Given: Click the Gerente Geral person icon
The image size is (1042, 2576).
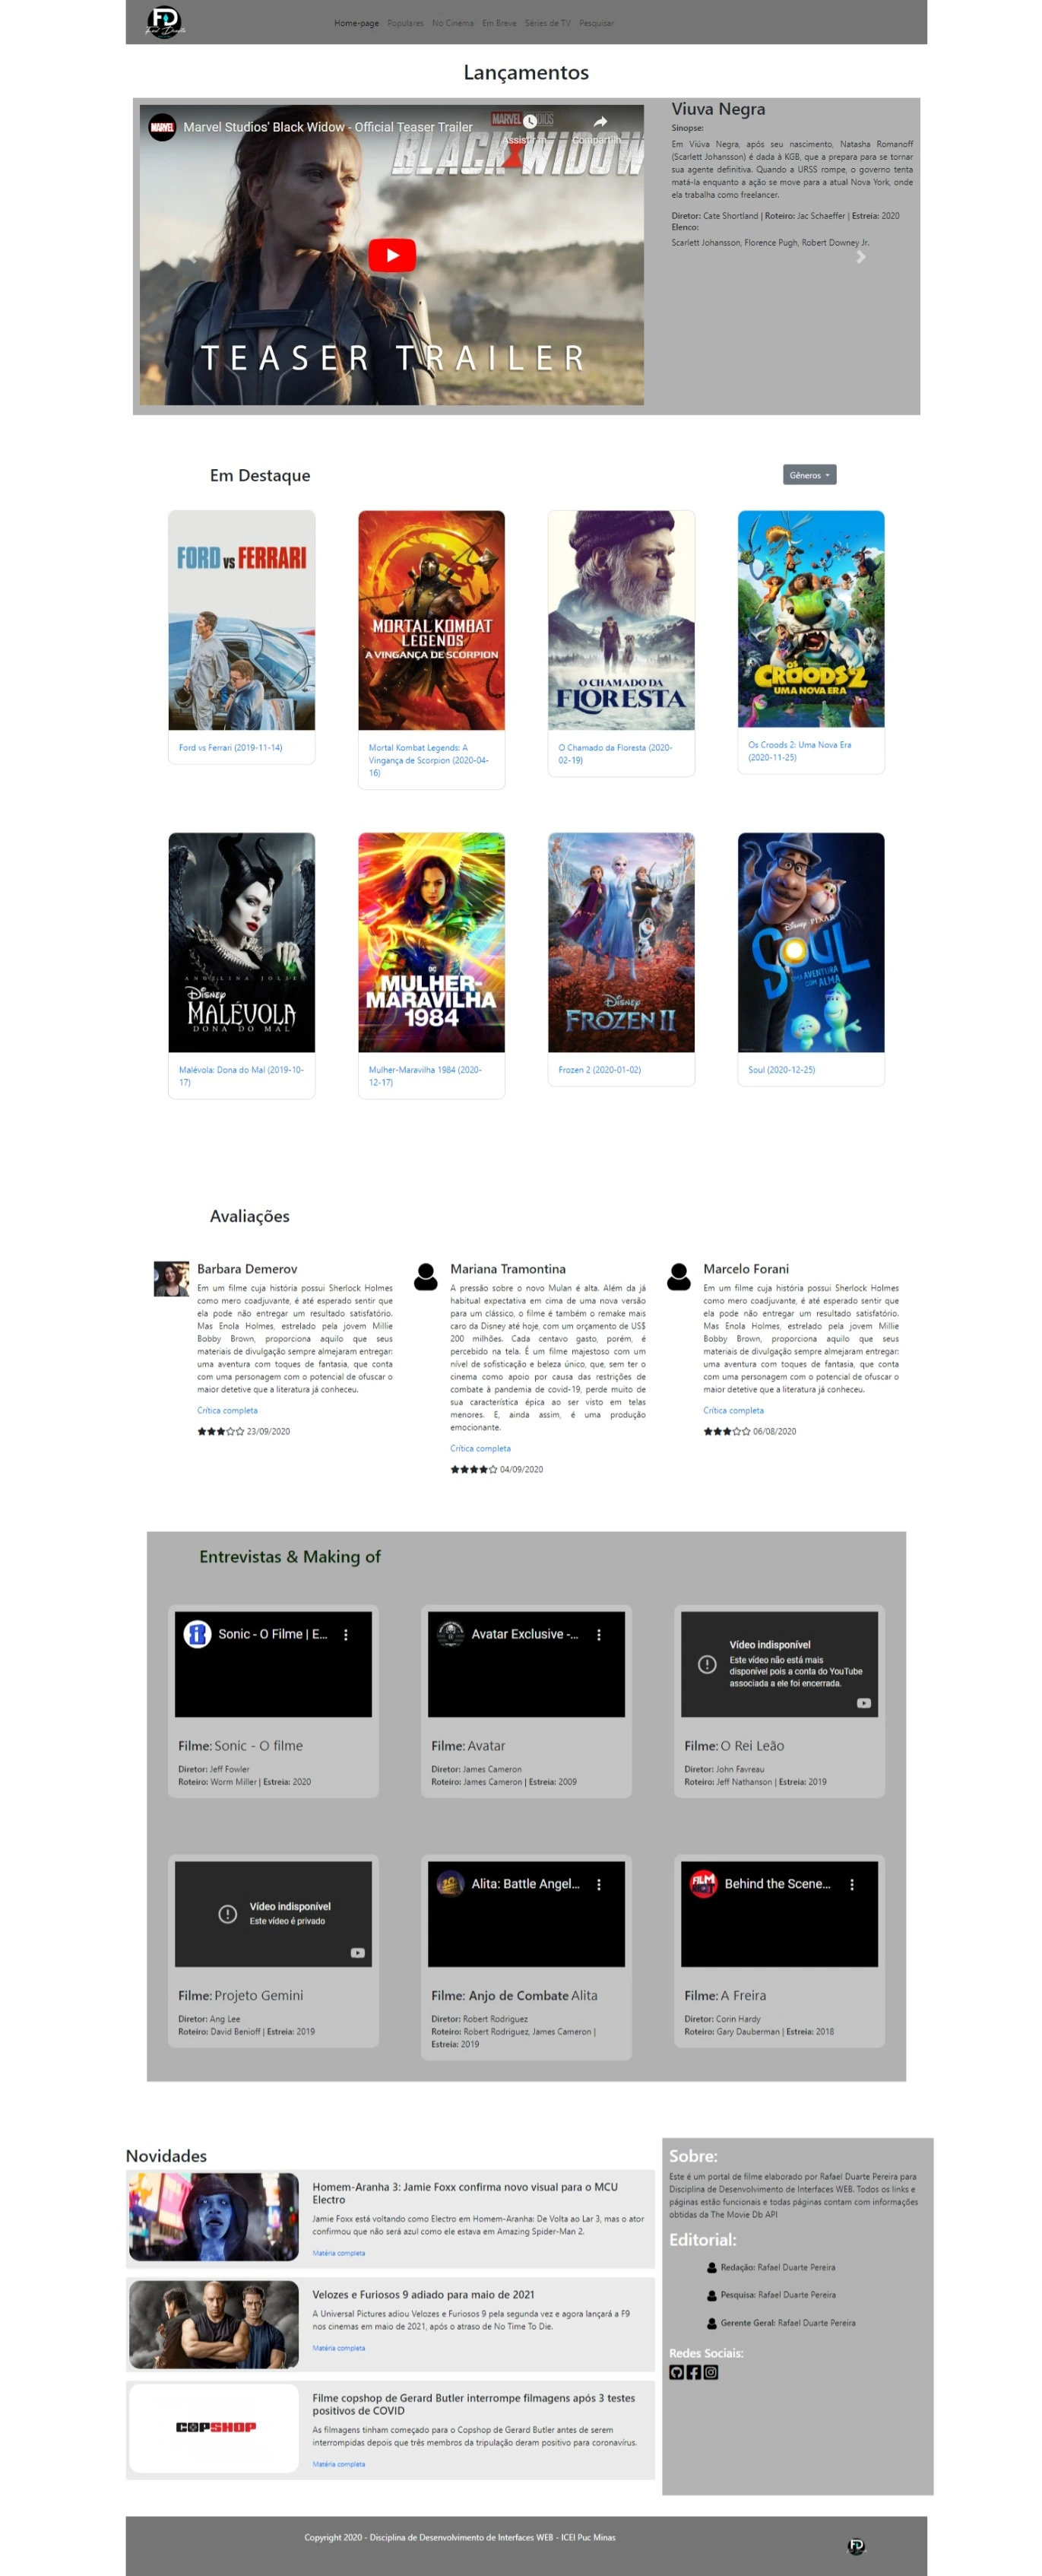Looking at the screenshot, I should click(x=711, y=2324).
